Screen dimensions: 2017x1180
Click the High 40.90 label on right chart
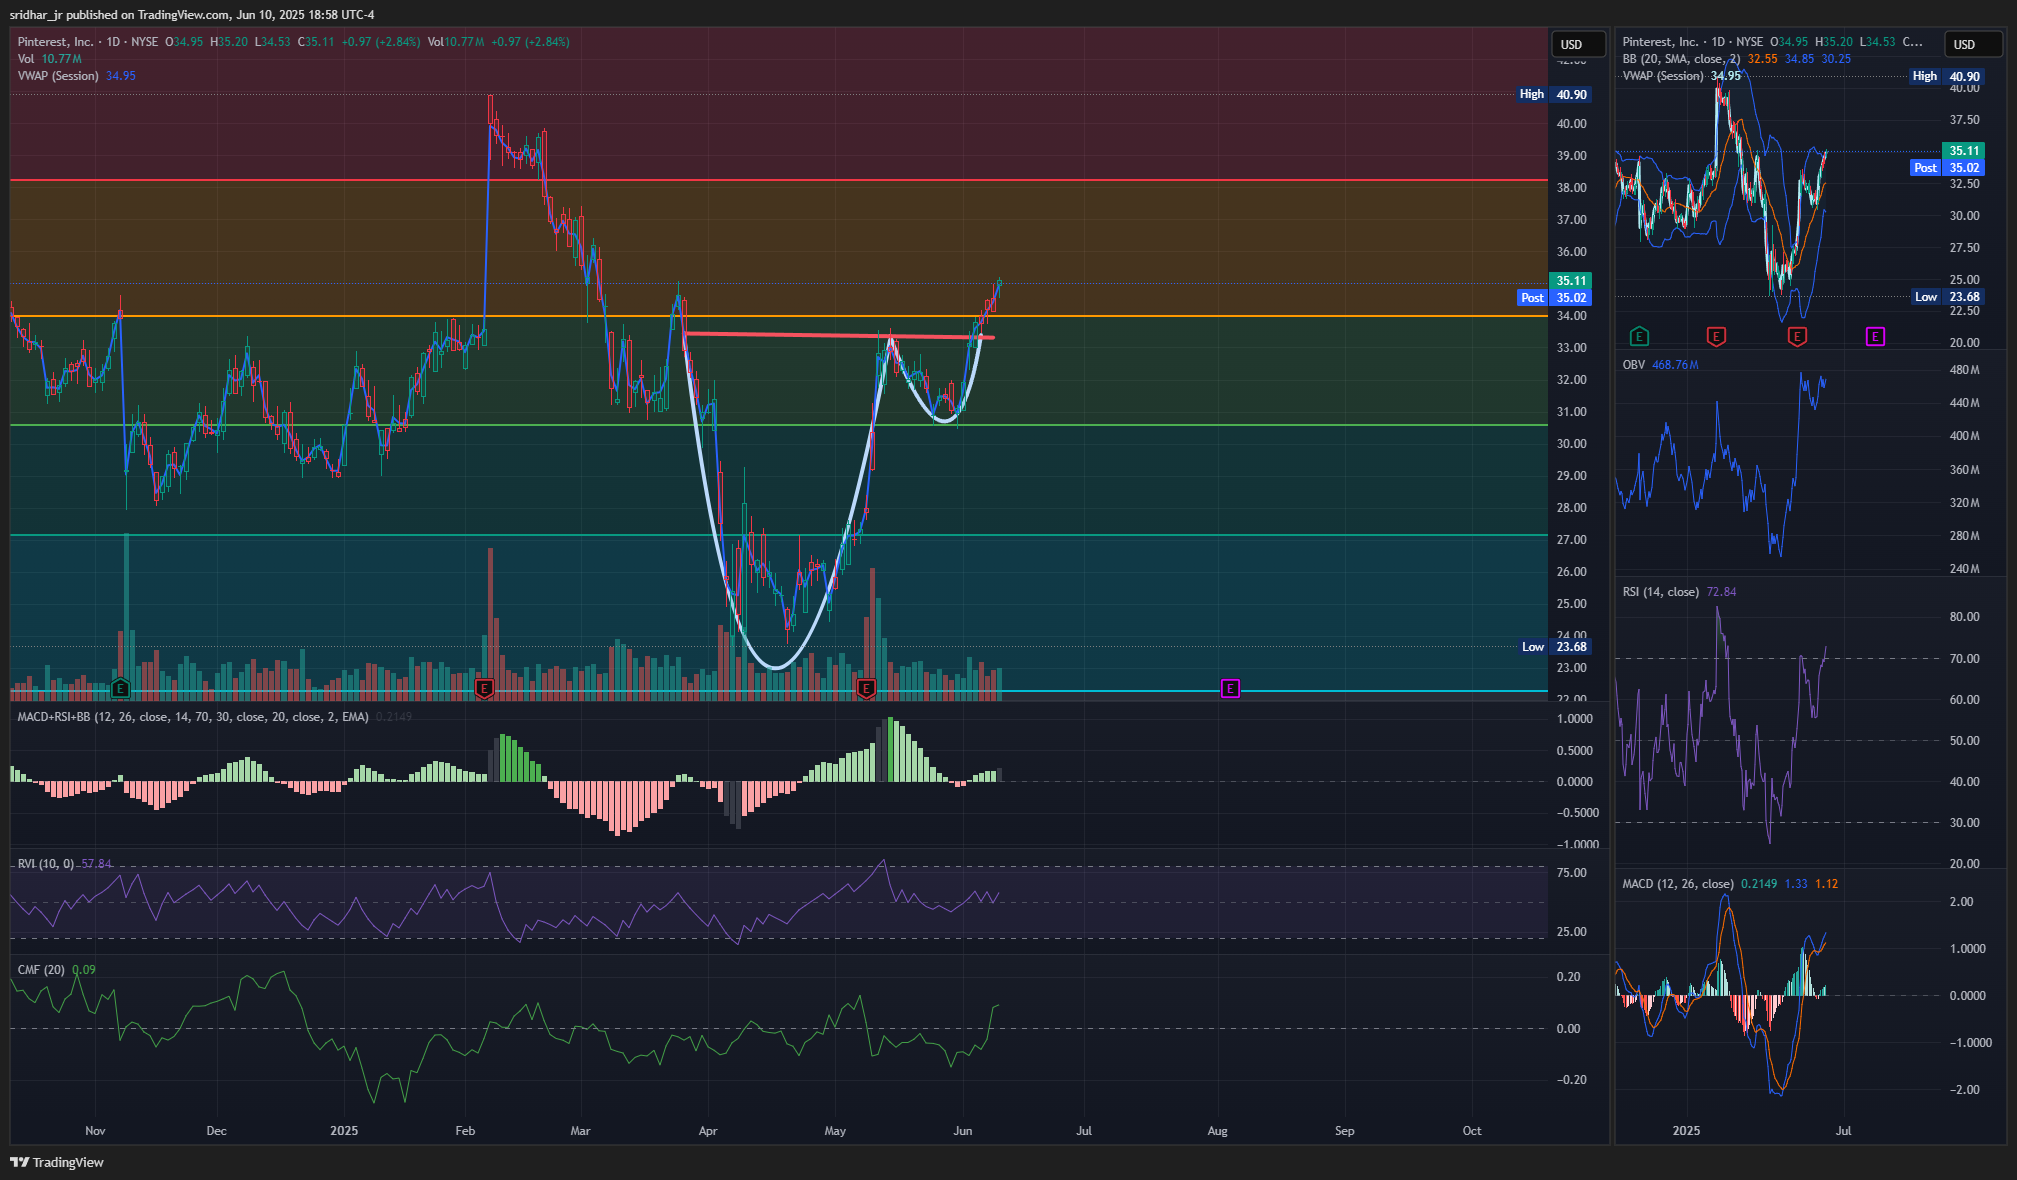[x=1946, y=76]
